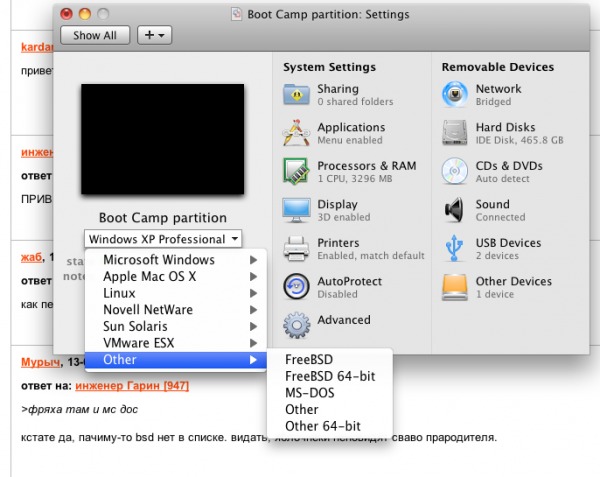This screenshot has width=600, height=477.
Task: Click the Hard Disks label
Action: [505, 127]
